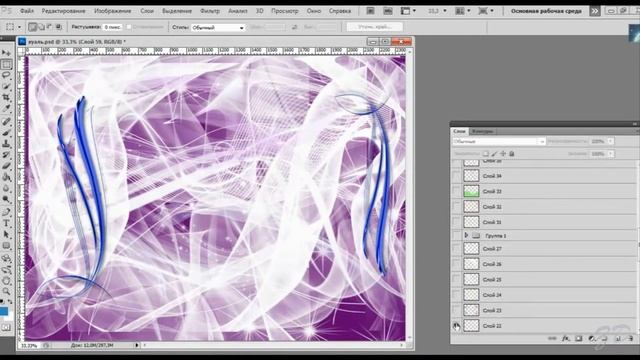Select the History Brush tool
Viewport: 640px width, 360px height.
(x=6, y=155)
